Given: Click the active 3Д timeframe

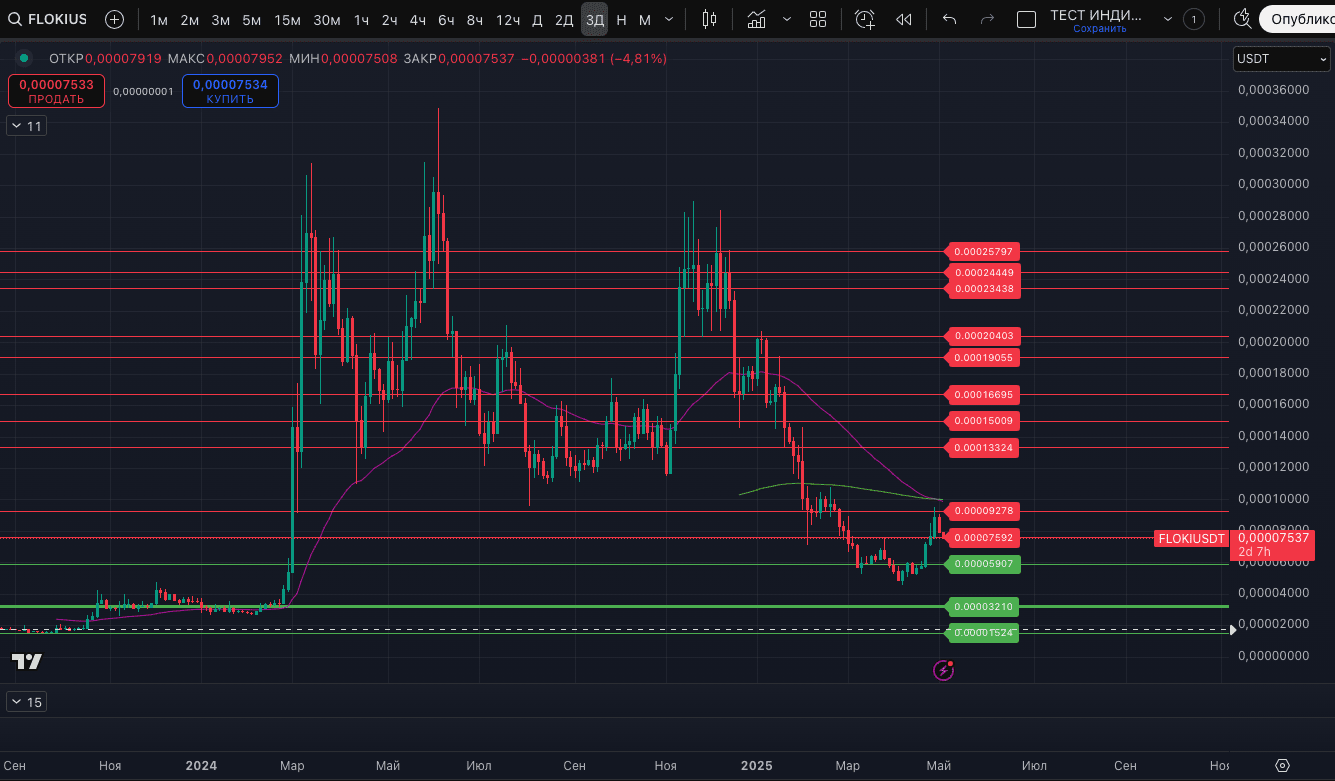Looking at the screenshot, I should point(595,19).
